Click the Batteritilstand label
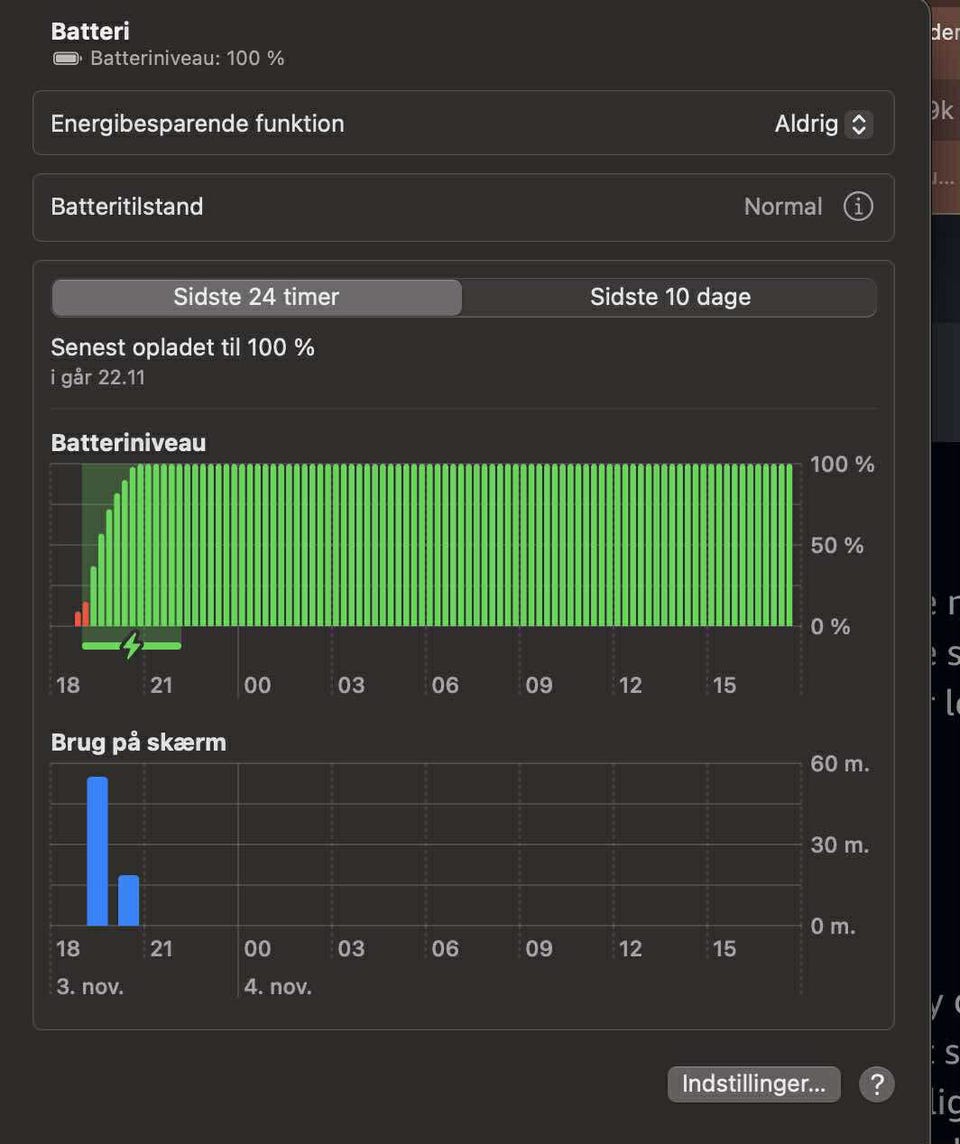The image size is (960, 1144). pyautogui.click(x=127, y=207)
